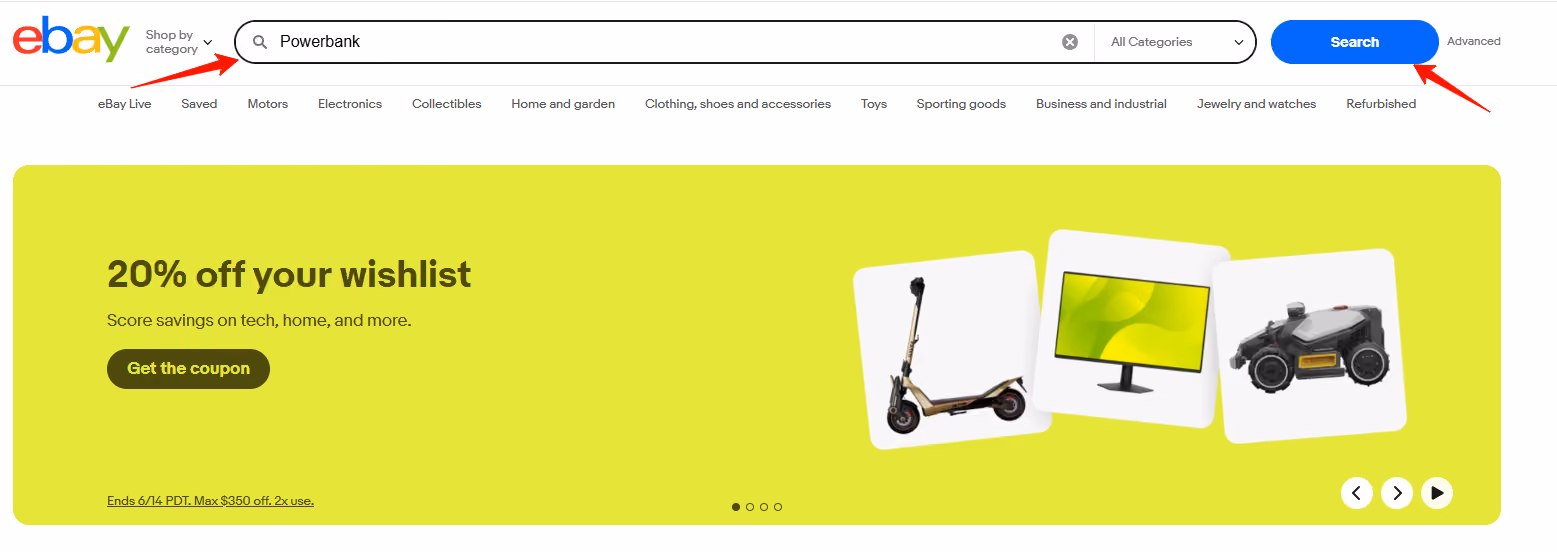Open the Advanced search link
Image resolution: width=1557 pixels, height=552 pixels.
click(x=1473, y=41)
